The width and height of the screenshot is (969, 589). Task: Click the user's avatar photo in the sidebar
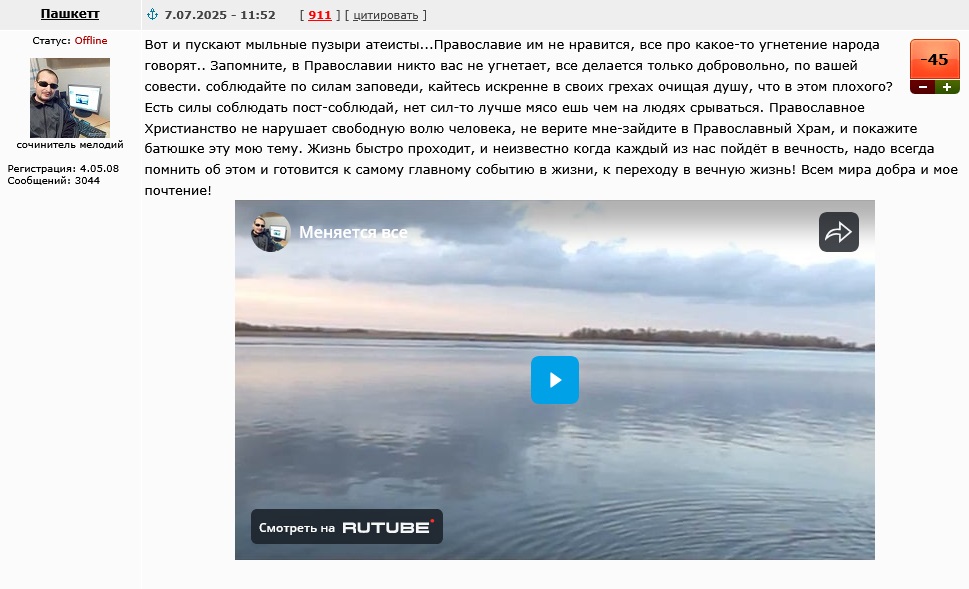pyautogui.click(x=70, y=98)
